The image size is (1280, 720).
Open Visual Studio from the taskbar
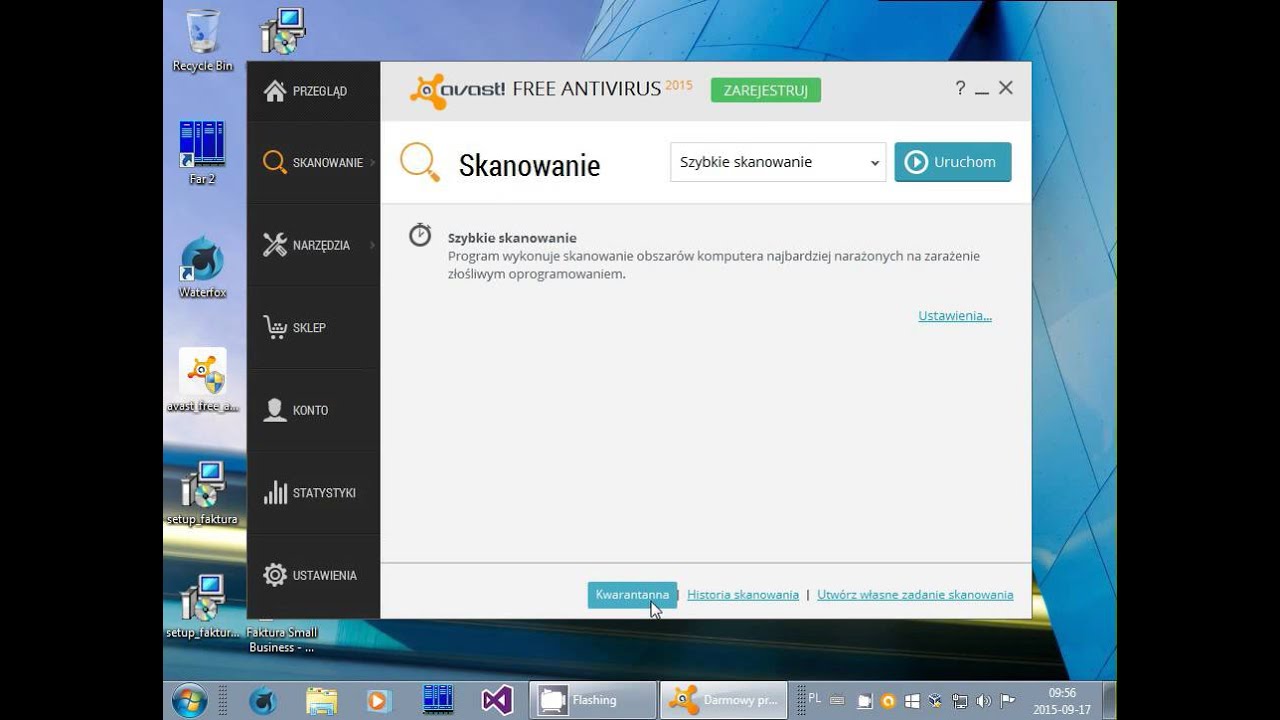497,700
